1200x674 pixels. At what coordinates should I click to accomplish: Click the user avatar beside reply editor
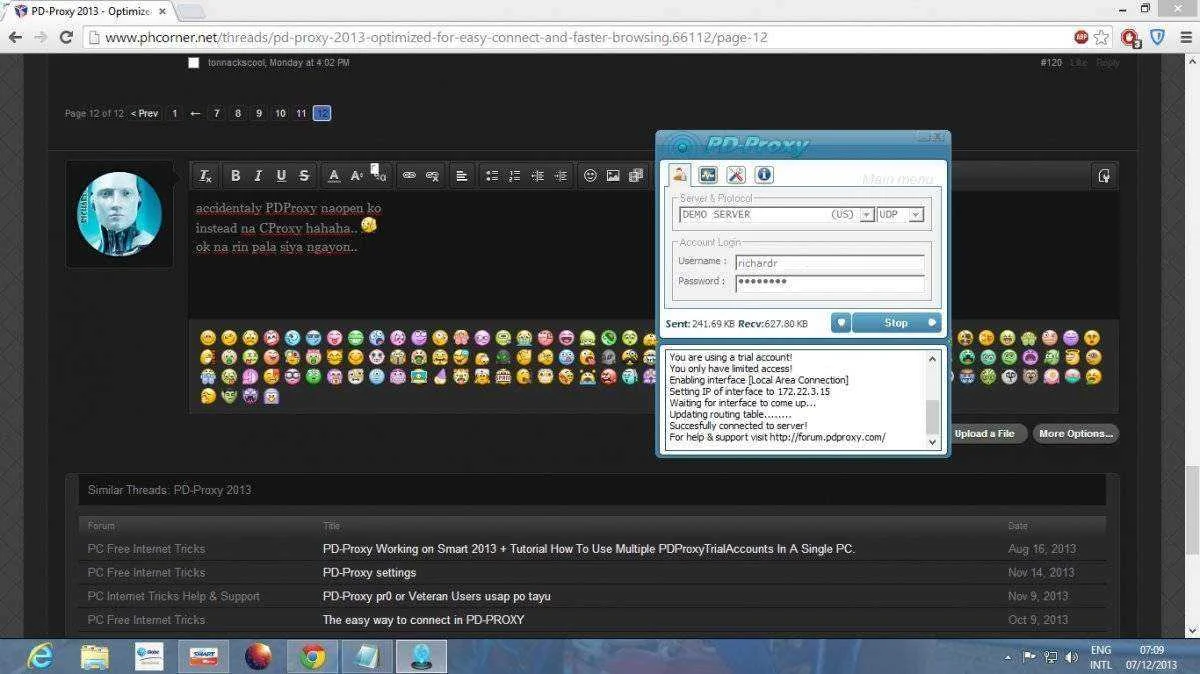[120, 214]
